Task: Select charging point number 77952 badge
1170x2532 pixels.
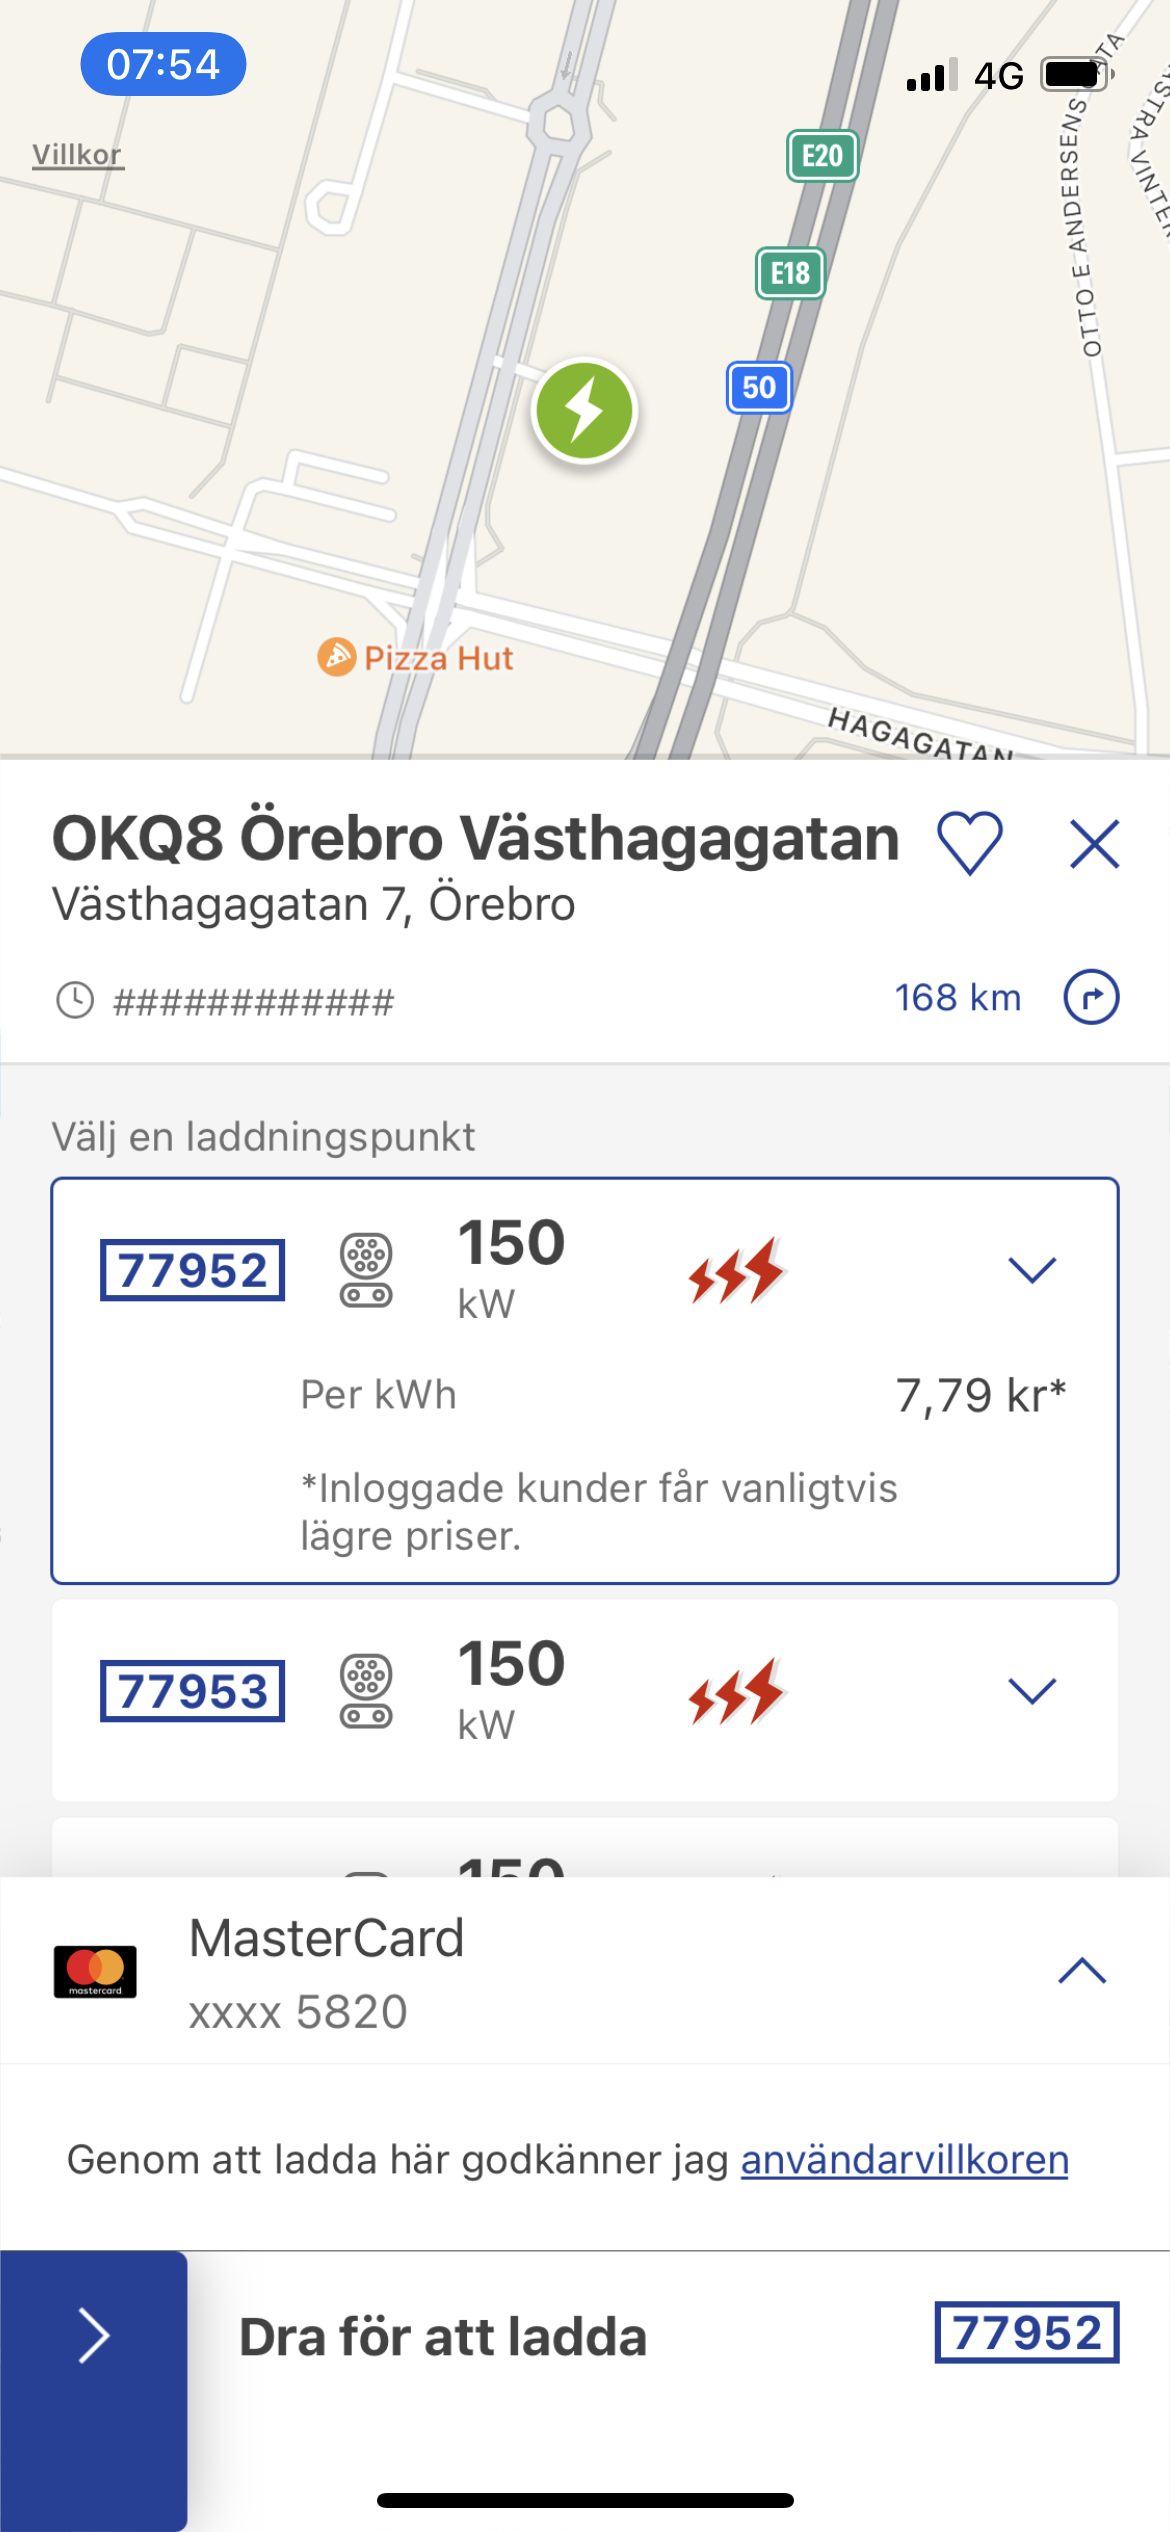Action: click(192, 1270)
